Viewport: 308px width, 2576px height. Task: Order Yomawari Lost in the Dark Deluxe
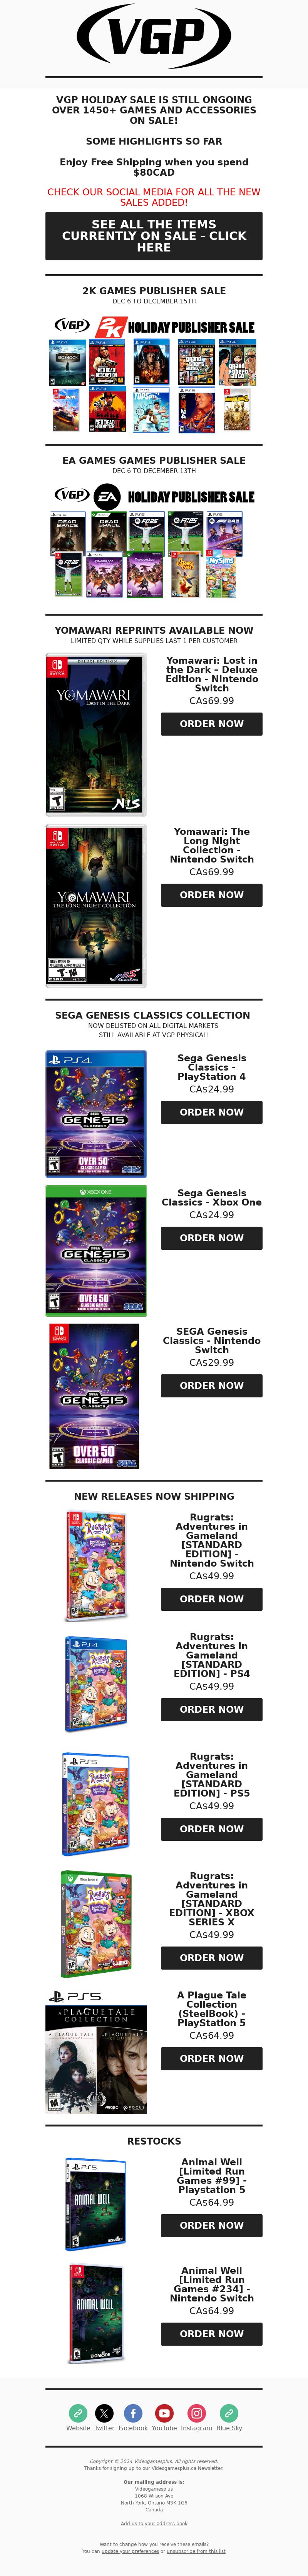[211, 724]
